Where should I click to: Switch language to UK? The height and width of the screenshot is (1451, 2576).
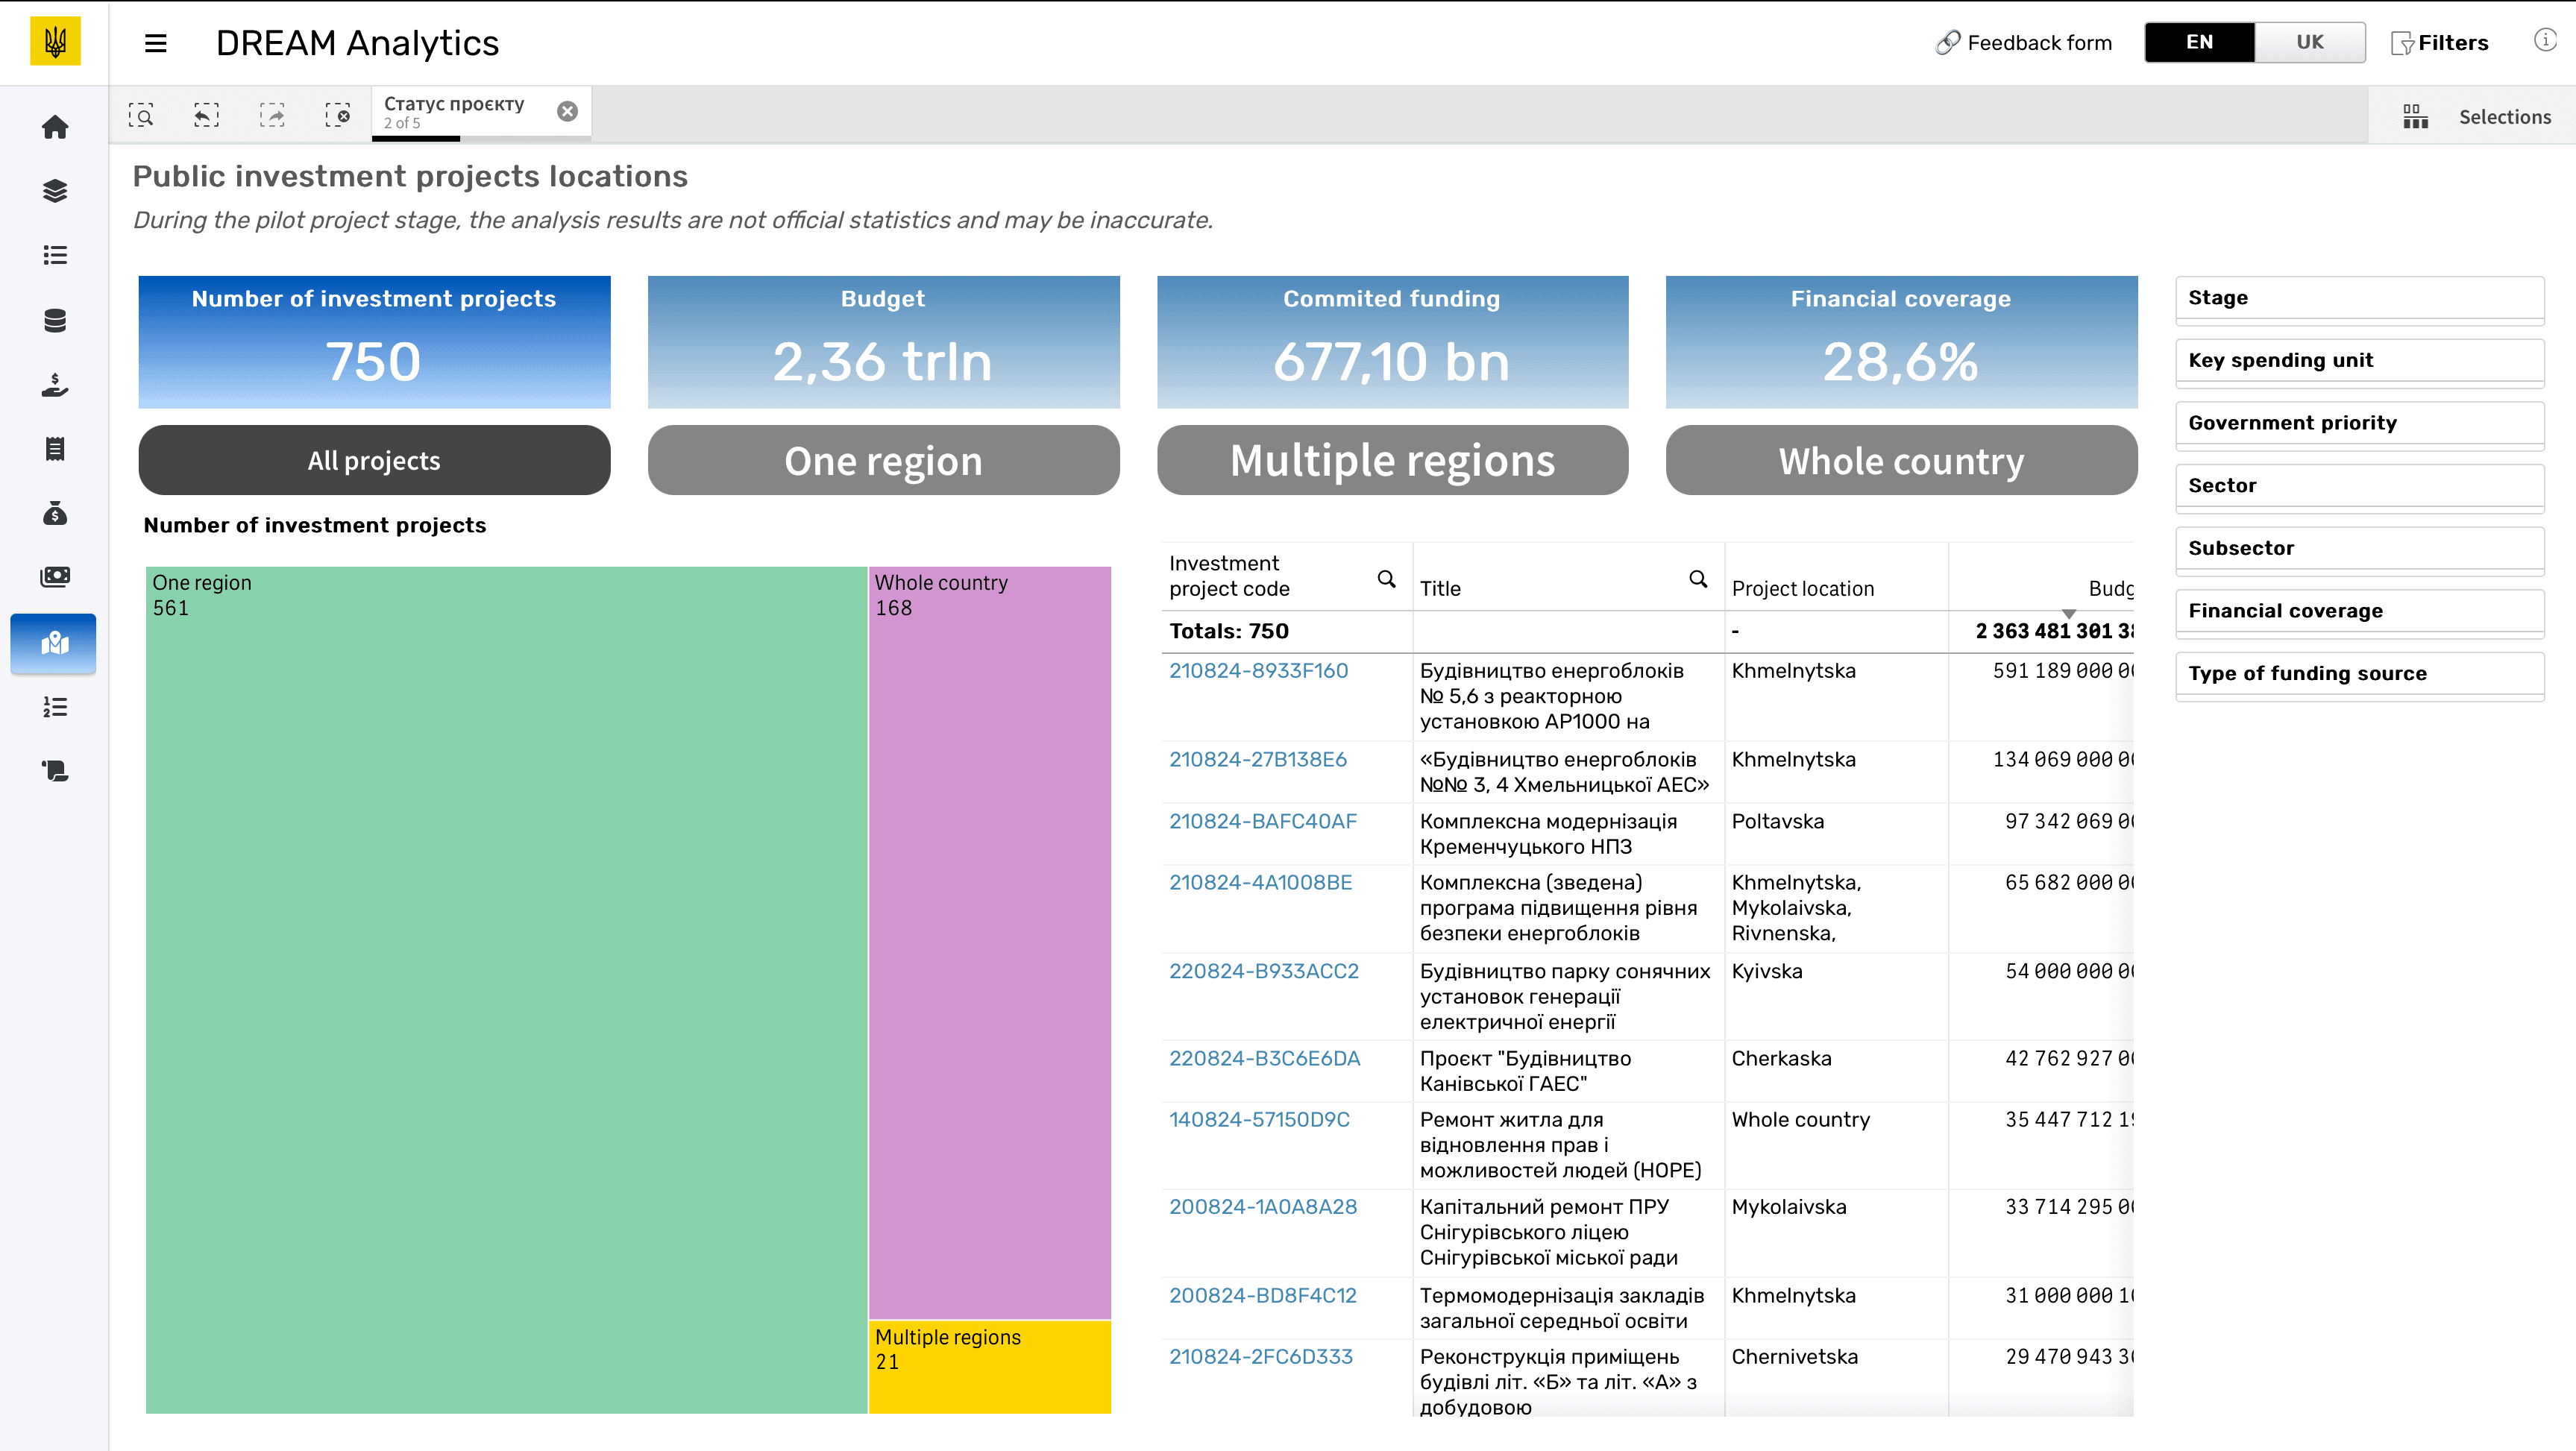[x=2310, y=42]
